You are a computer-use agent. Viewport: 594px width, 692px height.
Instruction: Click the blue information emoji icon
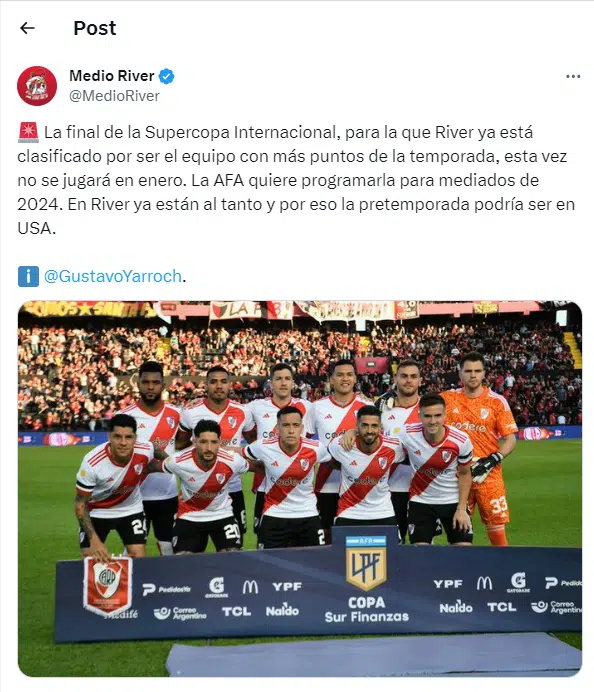tap(28, 276)
